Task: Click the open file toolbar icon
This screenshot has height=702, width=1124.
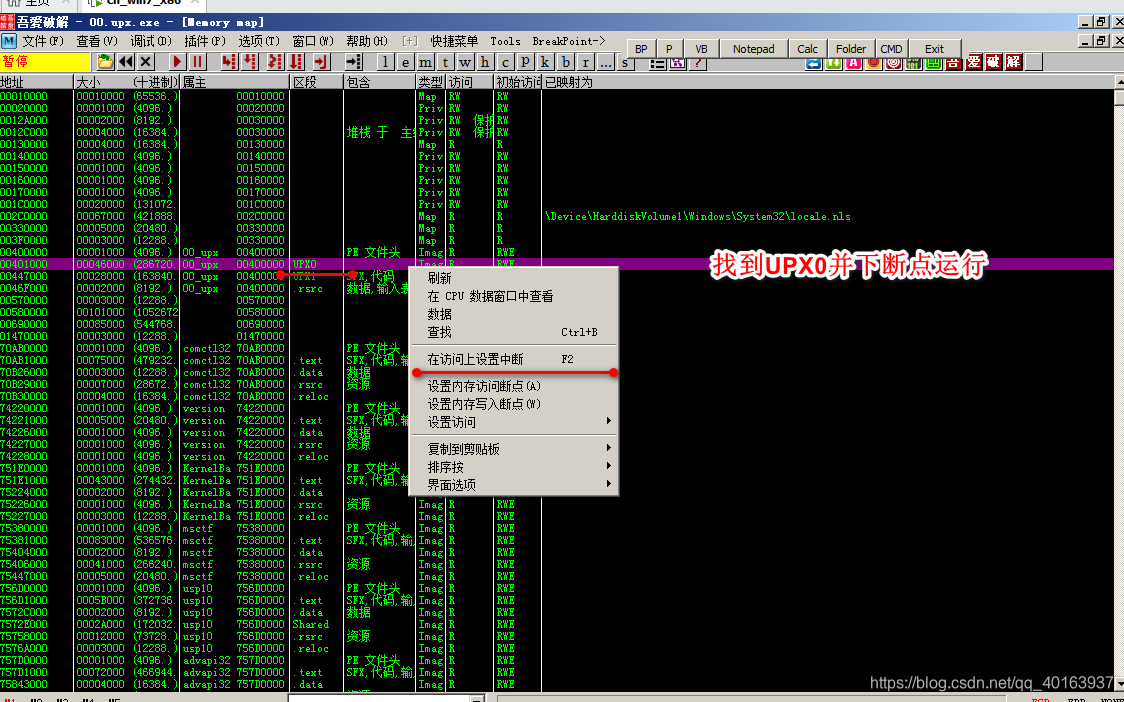Action: coord(105,62)
